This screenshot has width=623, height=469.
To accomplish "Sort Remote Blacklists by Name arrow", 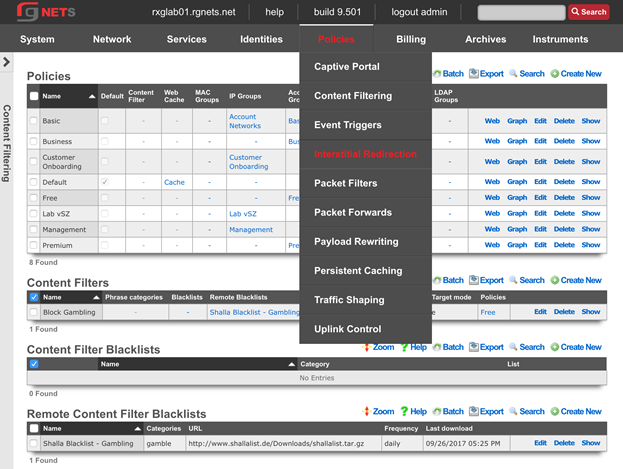I will point(137,428).
